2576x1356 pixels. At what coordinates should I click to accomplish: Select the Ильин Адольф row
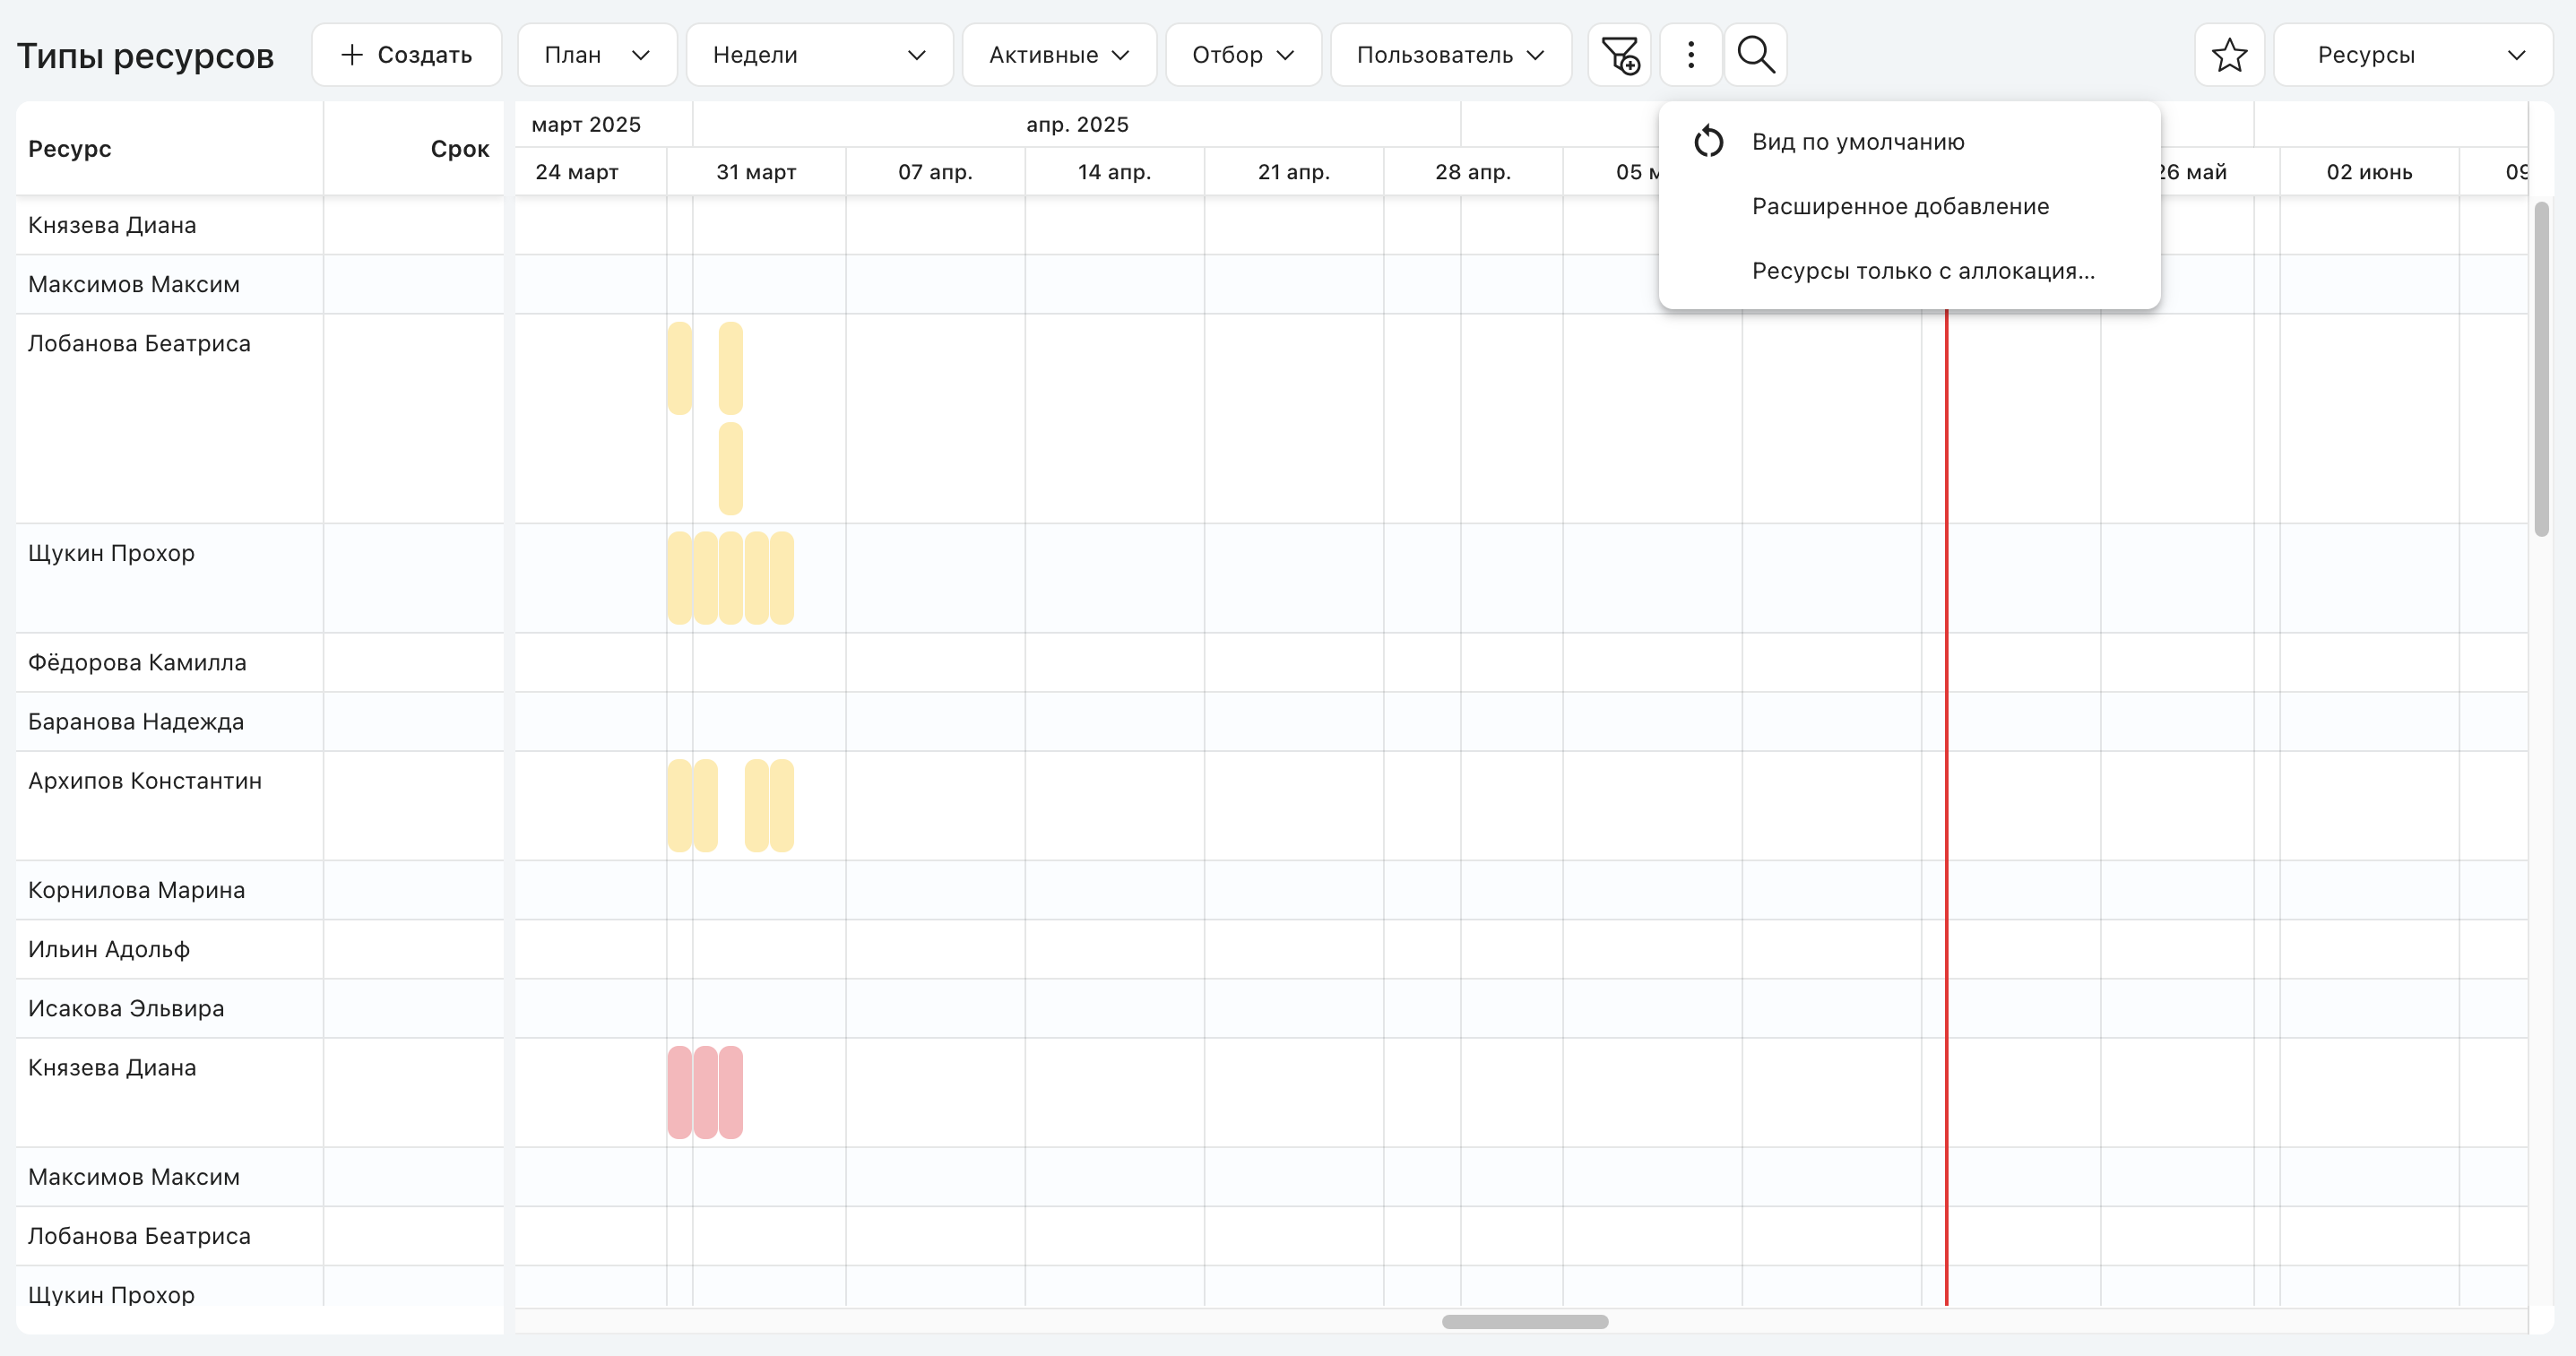tap(260, 949)
